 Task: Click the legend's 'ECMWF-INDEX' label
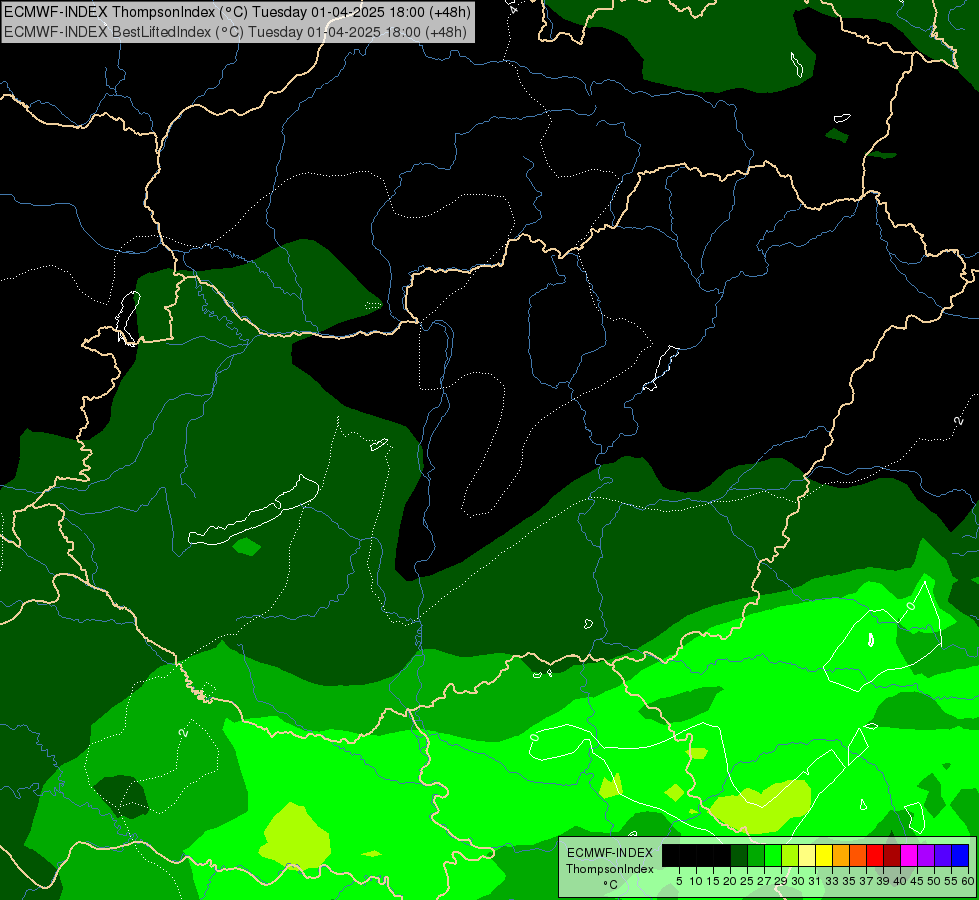pos(609,853)
